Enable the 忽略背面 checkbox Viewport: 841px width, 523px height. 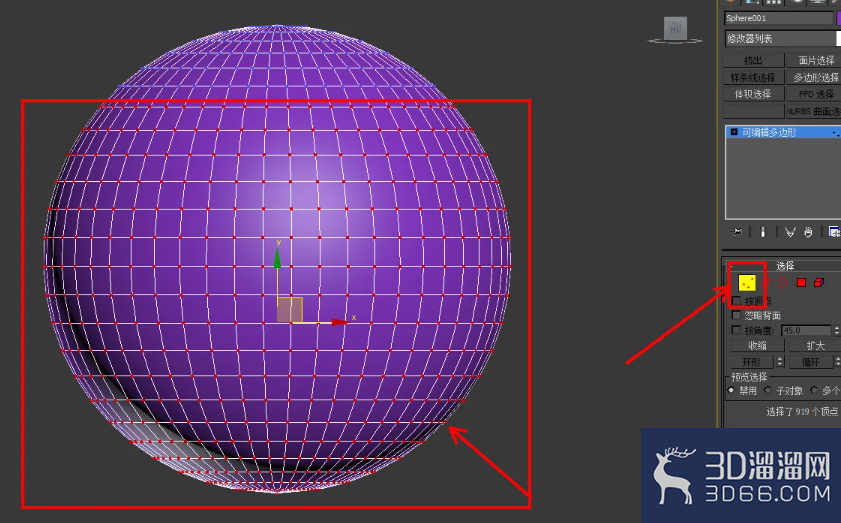click(x=736, y=315)
